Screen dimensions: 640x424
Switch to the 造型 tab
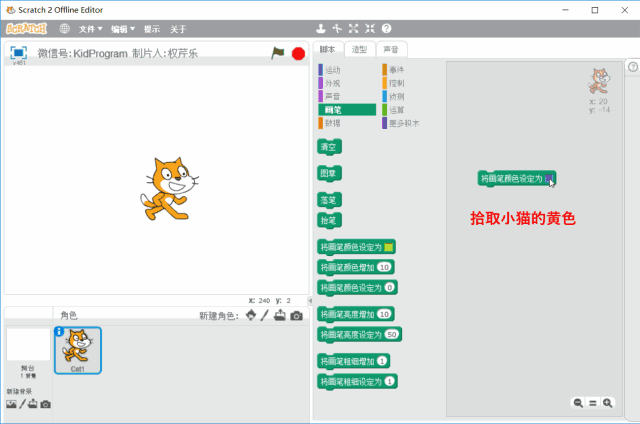pyautogui.click(x=359, y=49)
